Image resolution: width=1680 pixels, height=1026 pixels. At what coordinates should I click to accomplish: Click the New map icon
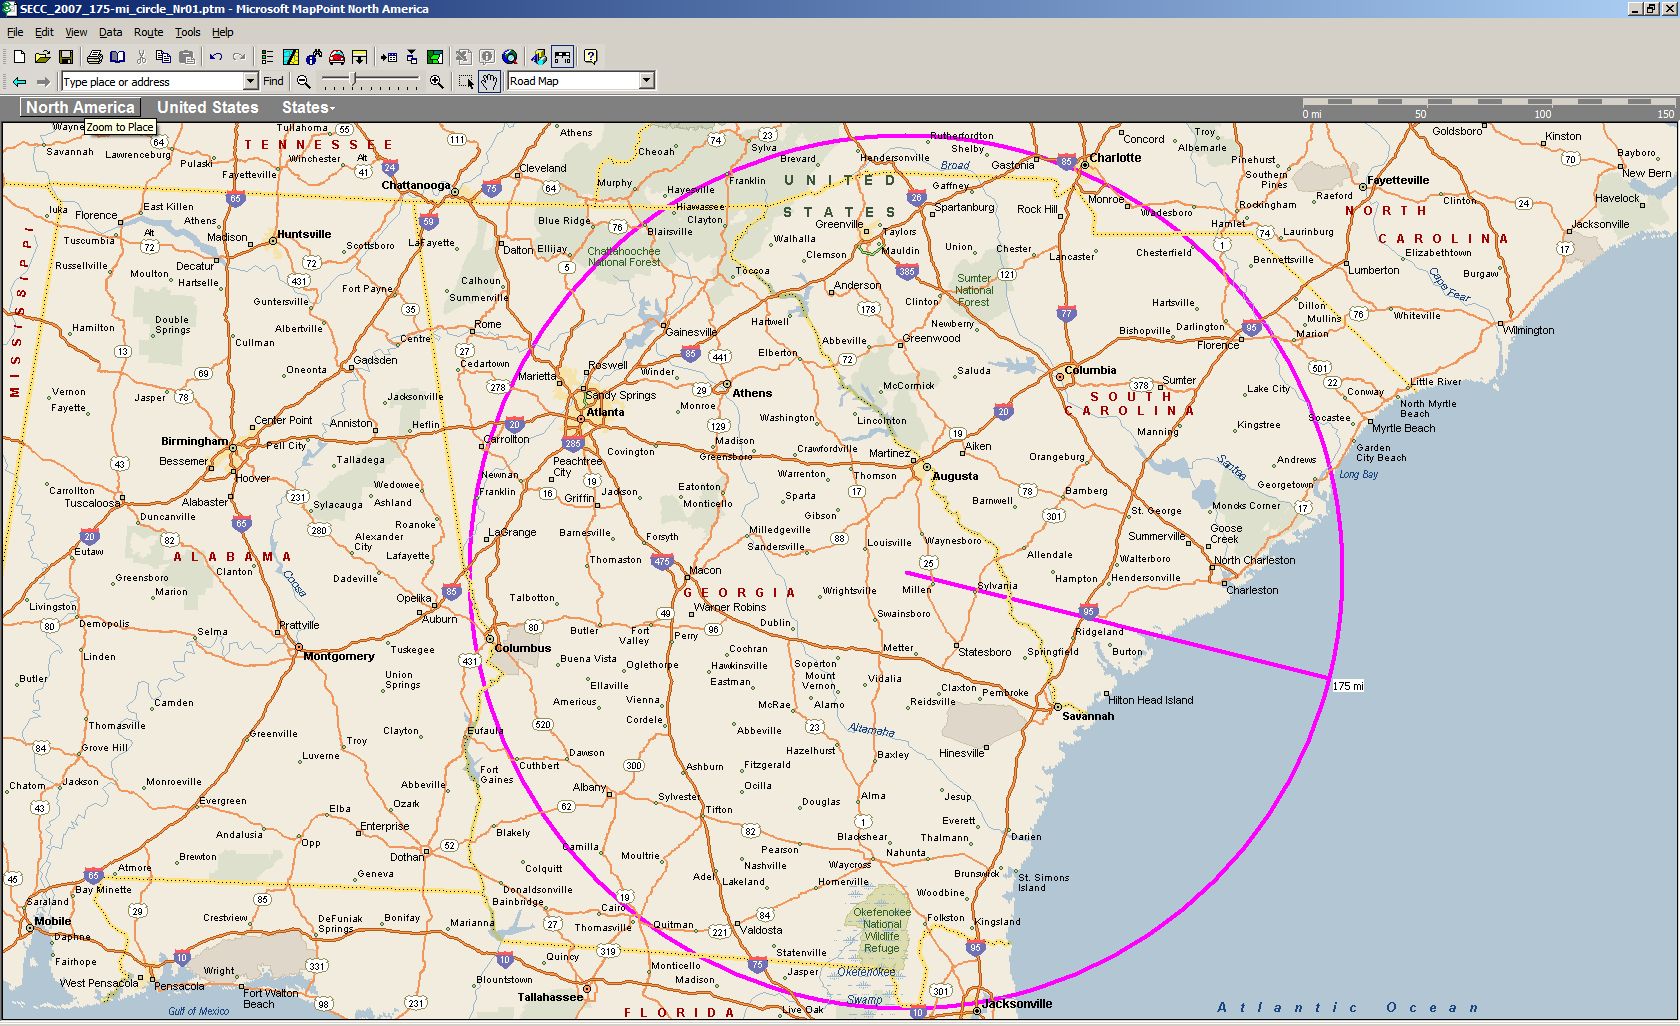click(x=19, y=57)
